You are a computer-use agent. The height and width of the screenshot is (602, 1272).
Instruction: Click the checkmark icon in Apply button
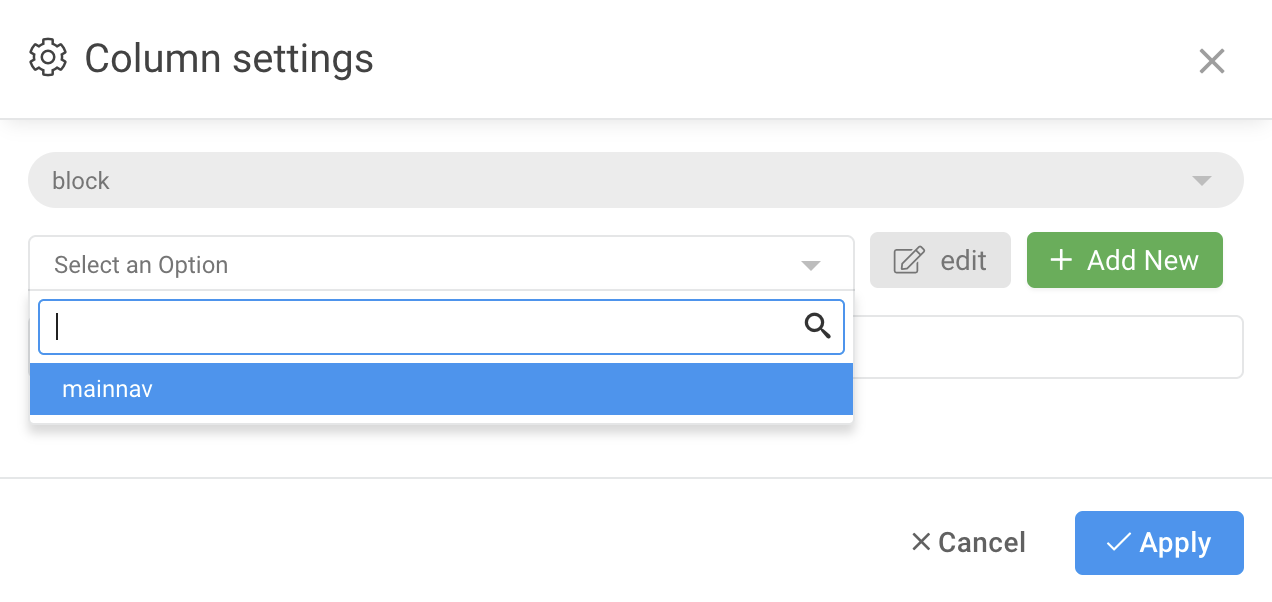[x=1118, y=543]
